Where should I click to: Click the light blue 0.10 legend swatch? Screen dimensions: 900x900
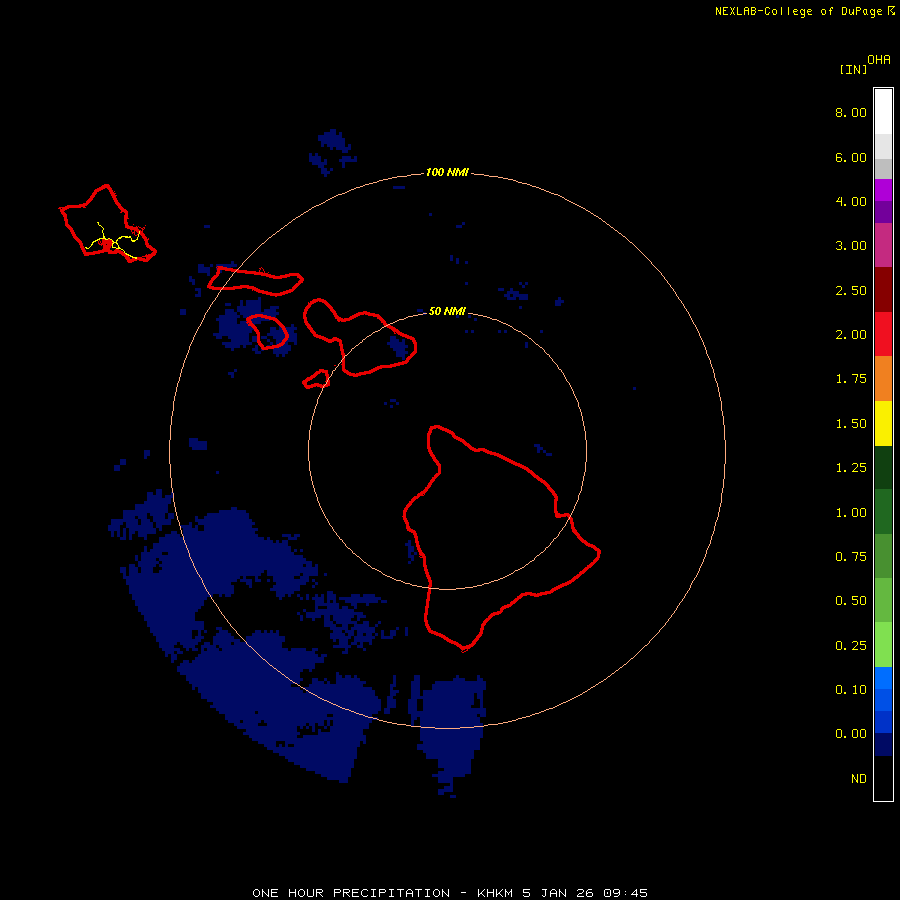pos(883,678)
